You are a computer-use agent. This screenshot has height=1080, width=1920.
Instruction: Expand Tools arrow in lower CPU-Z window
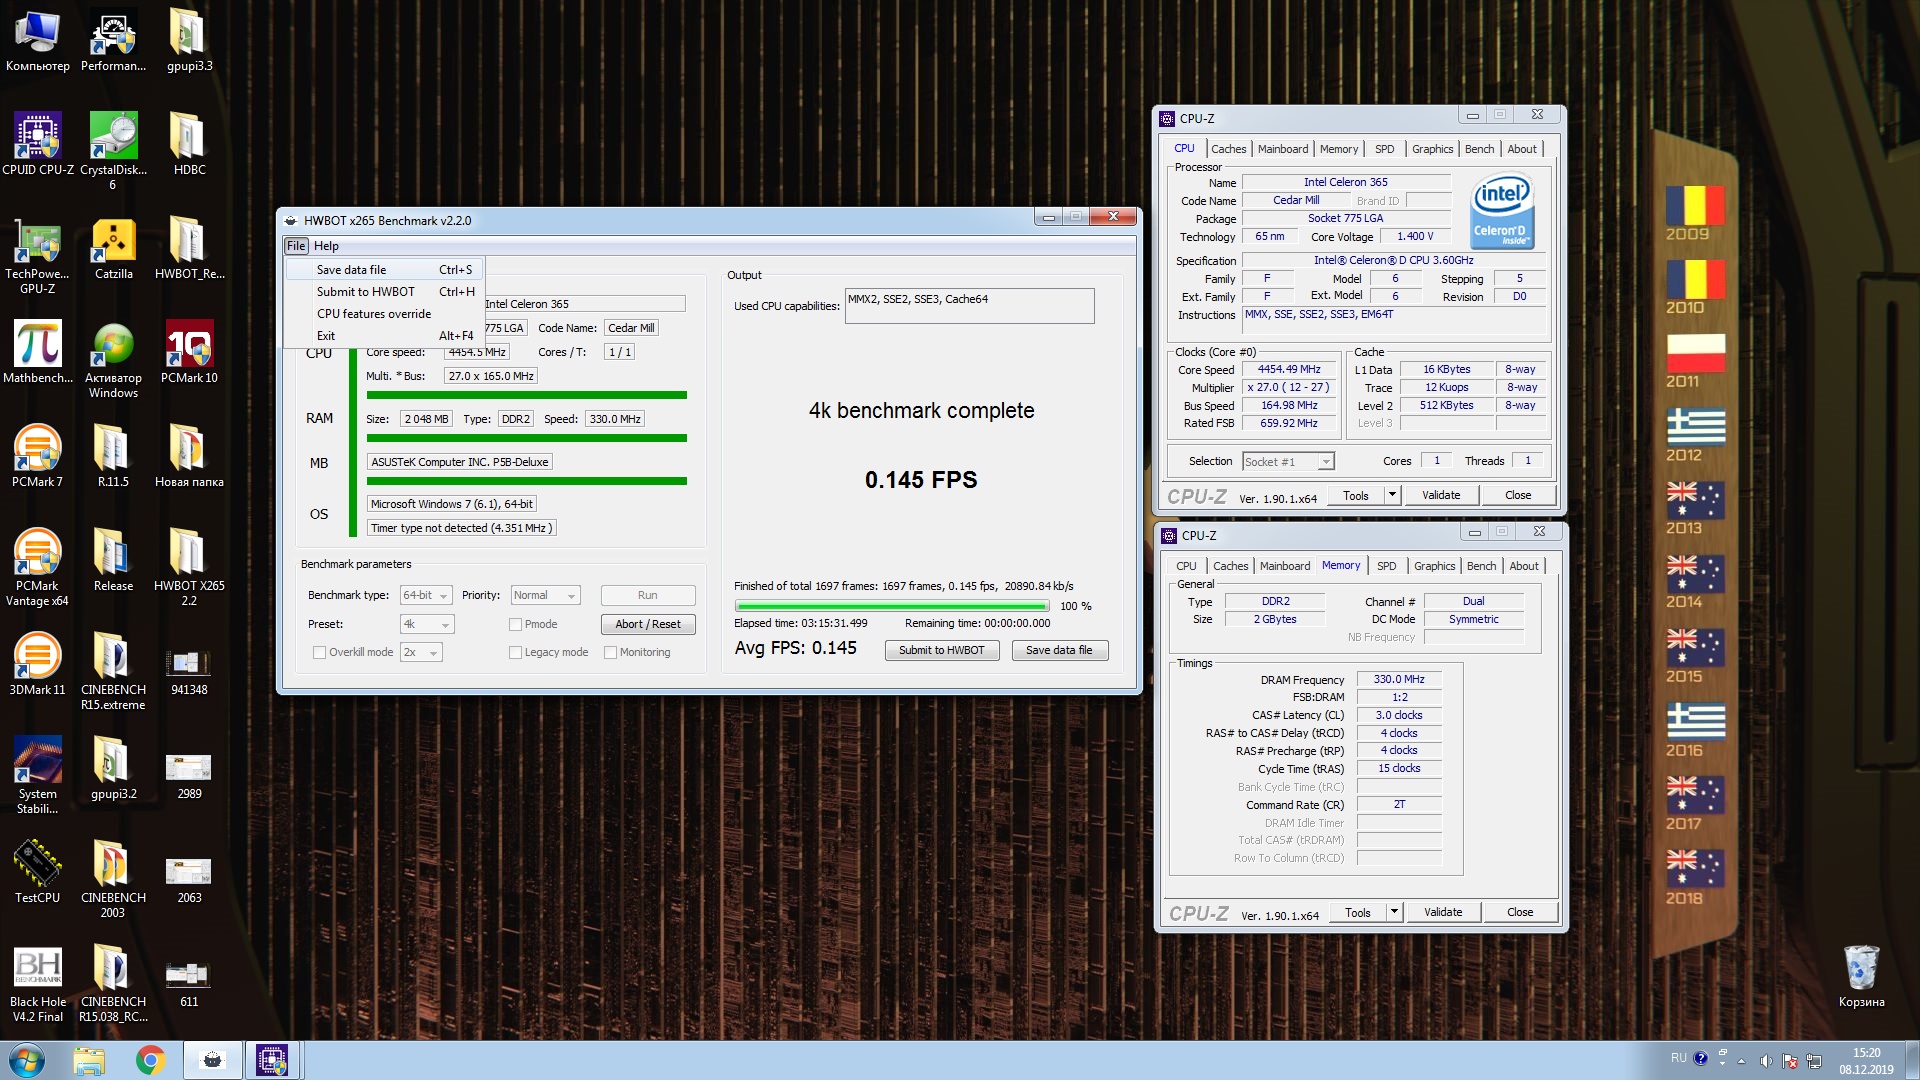click(x=1393, y=912)
